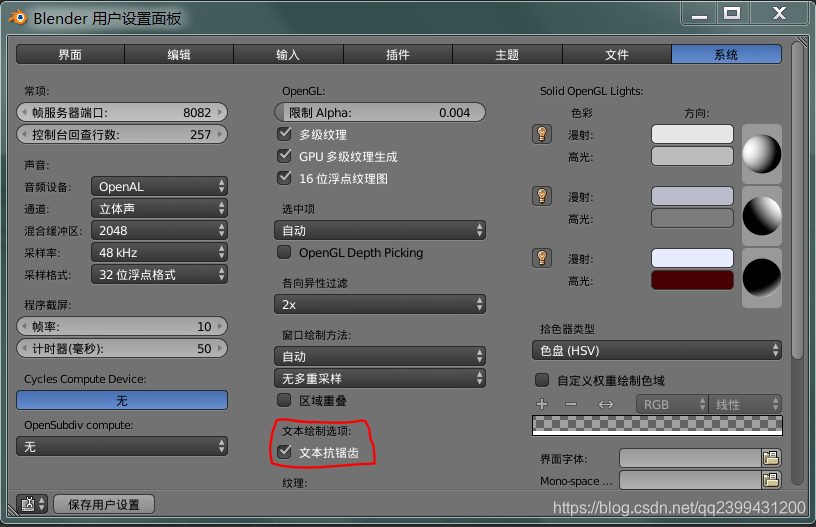
Task: Switch to 输入 tab
Action: pyautogui.click(x=288, y=54)
